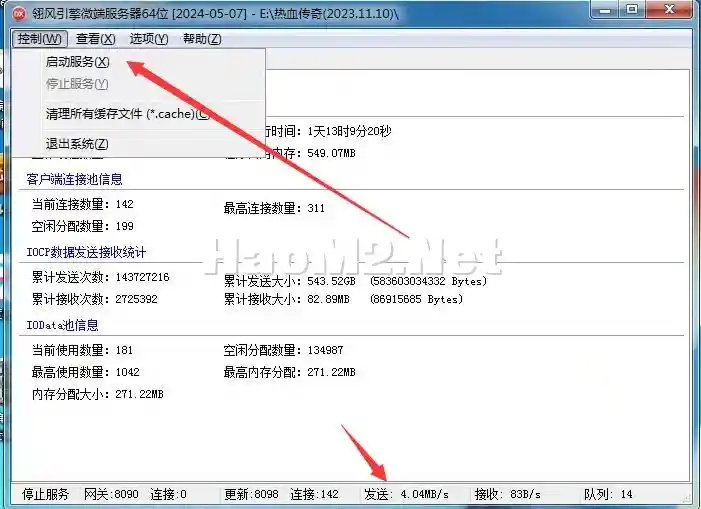
Task: Click 接收: 83B/s status entry
Action: pos(507,494)
